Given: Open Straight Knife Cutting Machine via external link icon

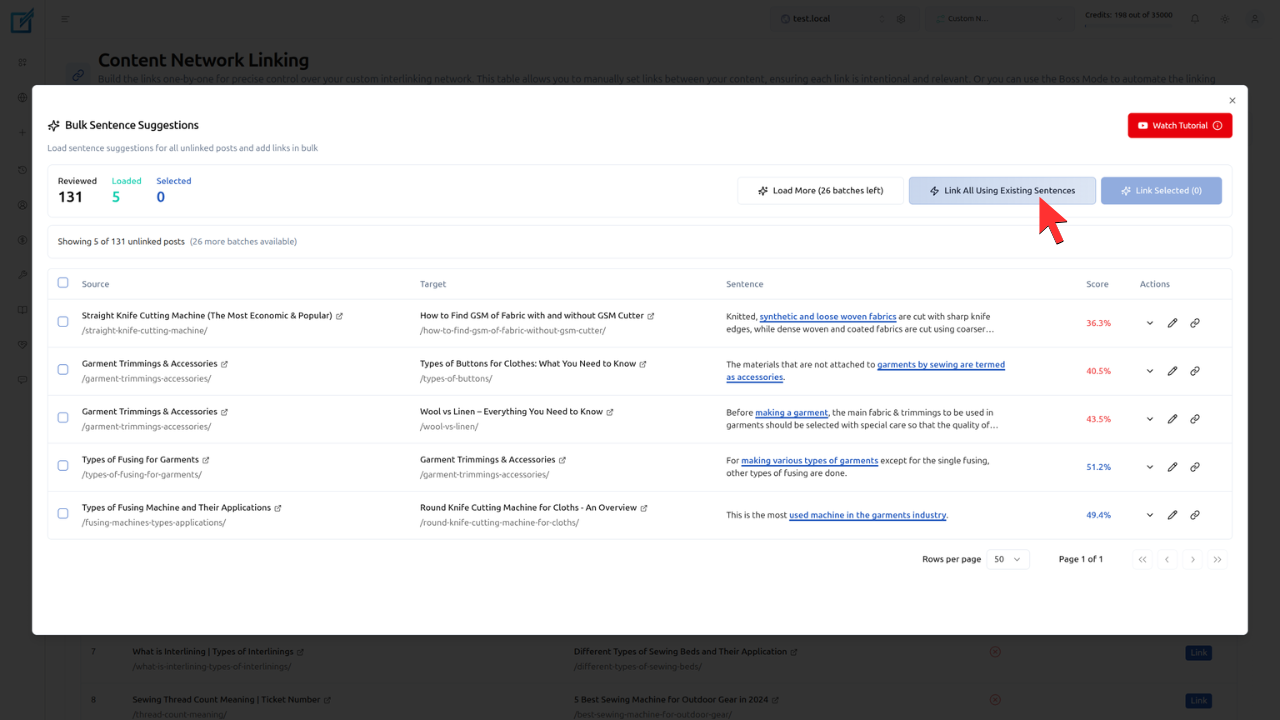Looking at the screenshot, I should (x=340, y=315).
